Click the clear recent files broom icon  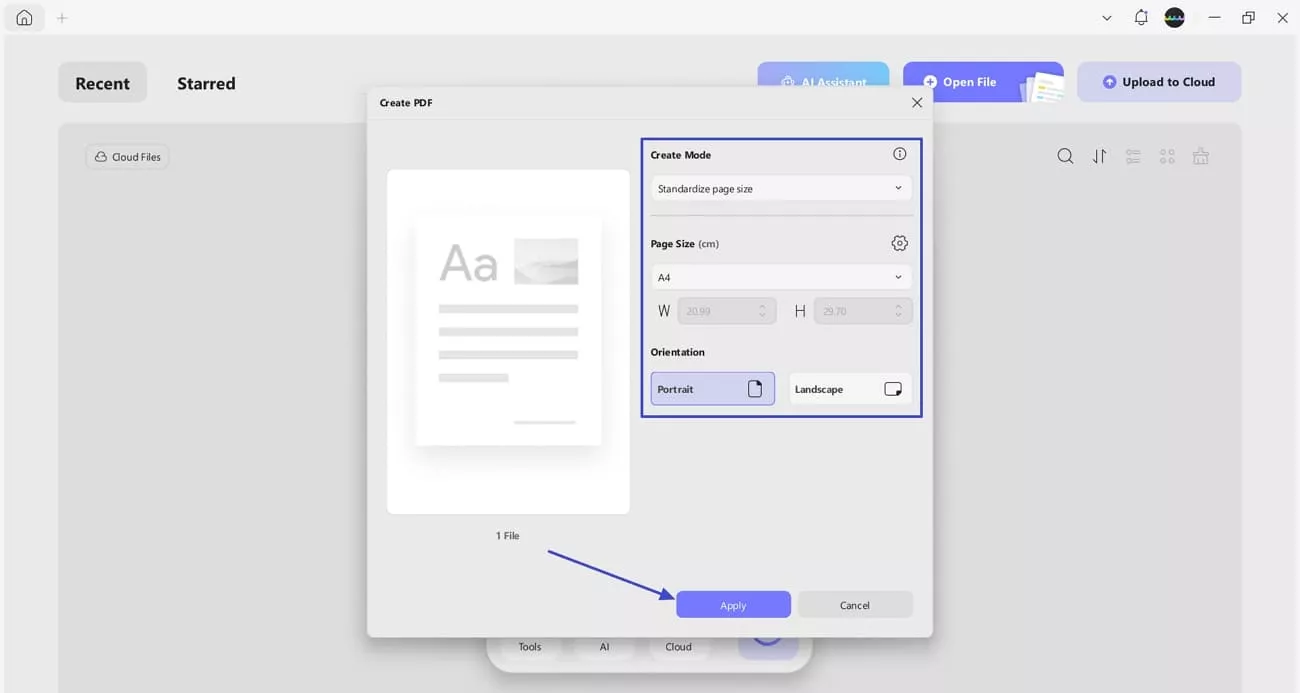[x=1200, y=156]
